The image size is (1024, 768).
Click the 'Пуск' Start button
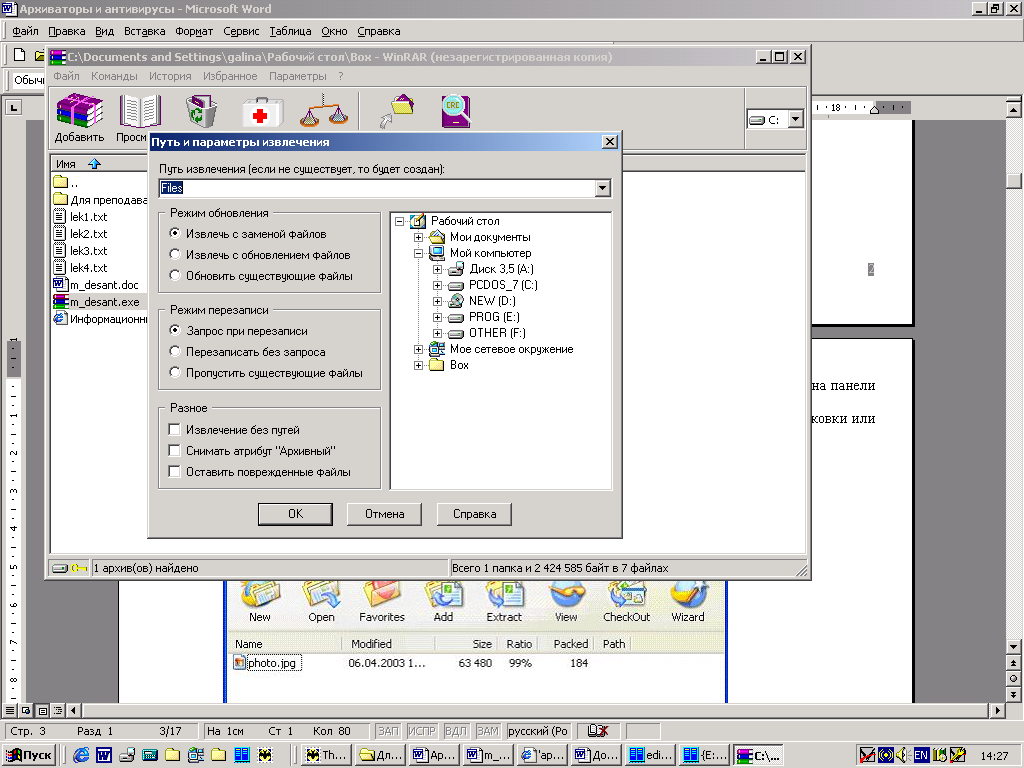[29, 755]
